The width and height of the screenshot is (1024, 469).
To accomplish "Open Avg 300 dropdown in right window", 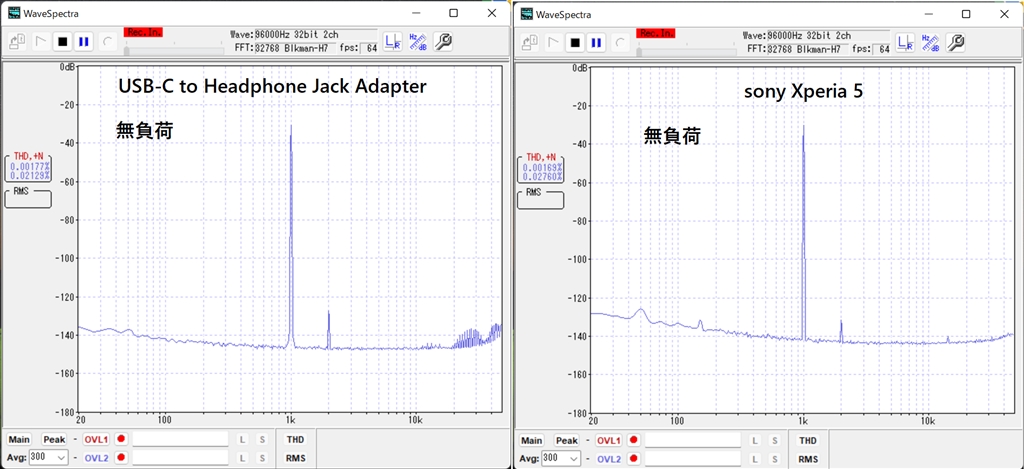I will (x=562, y=459).
